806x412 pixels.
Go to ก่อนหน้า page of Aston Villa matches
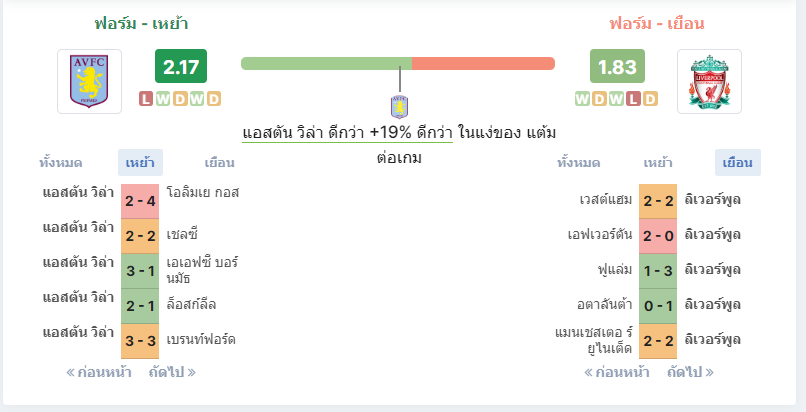click(x=99, y=372)
